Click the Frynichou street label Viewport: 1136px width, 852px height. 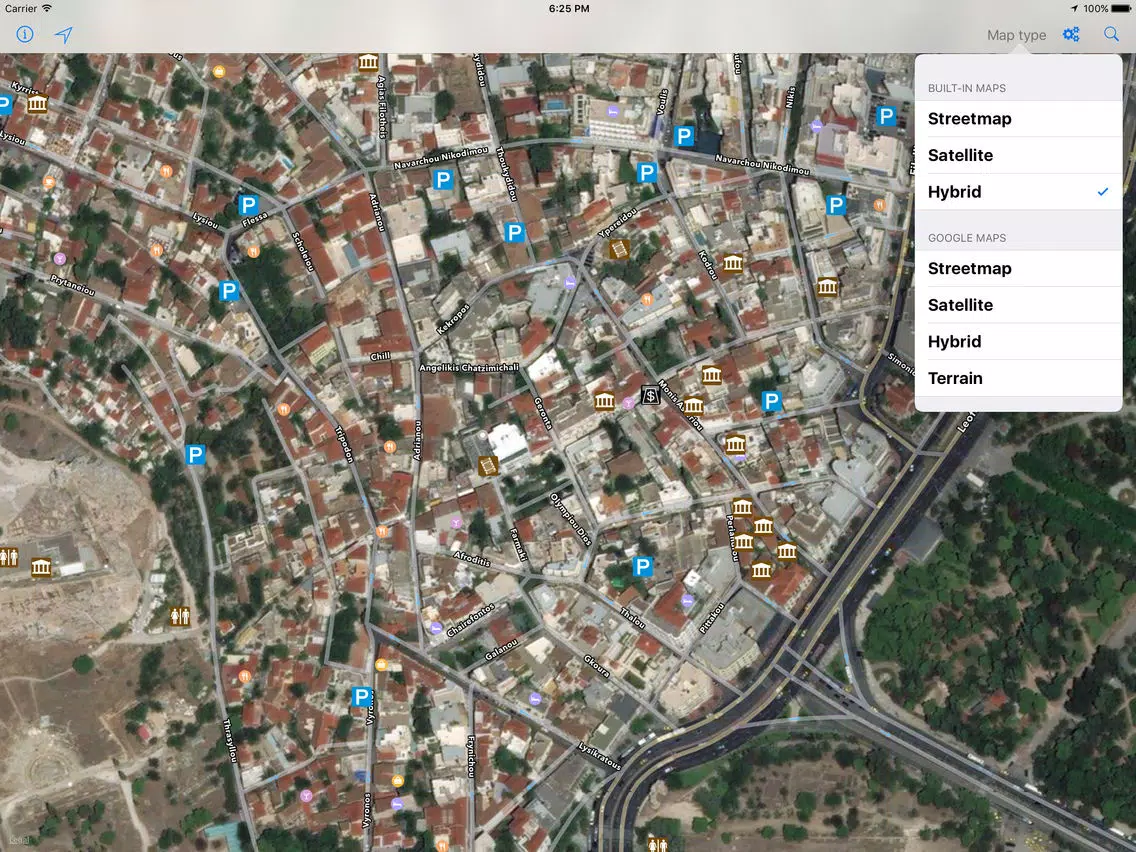point(471,756)
